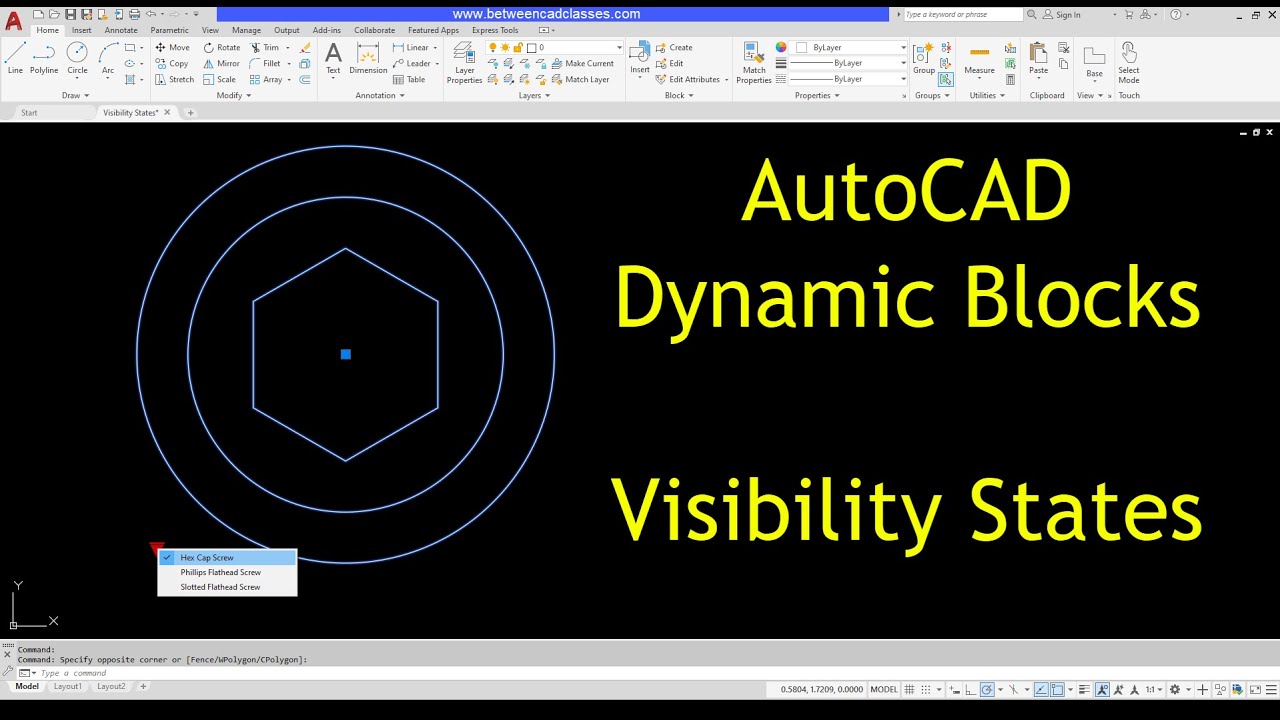Viewport: 1280px width, 720px height.
Task: Select the Polyline tool
Action: click(44, 58)
